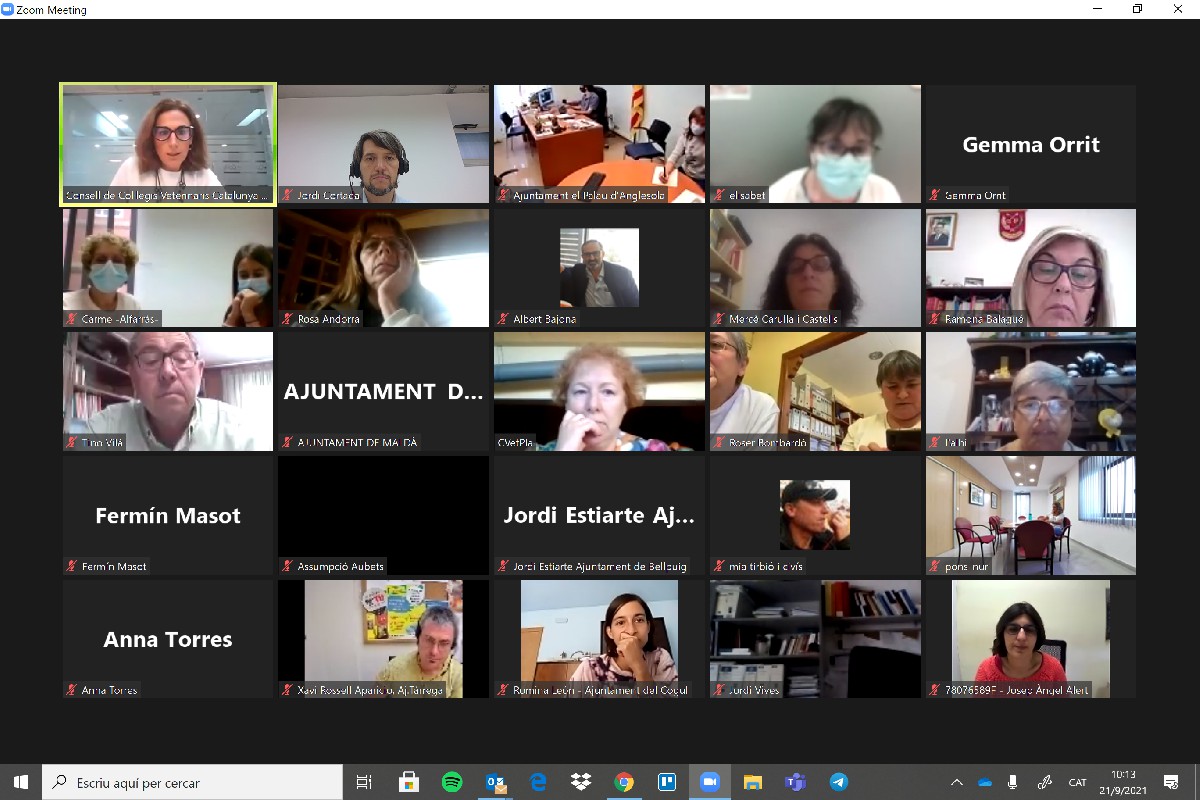
Task: Open the CAT input language selector
Action: coord(1077,782)
